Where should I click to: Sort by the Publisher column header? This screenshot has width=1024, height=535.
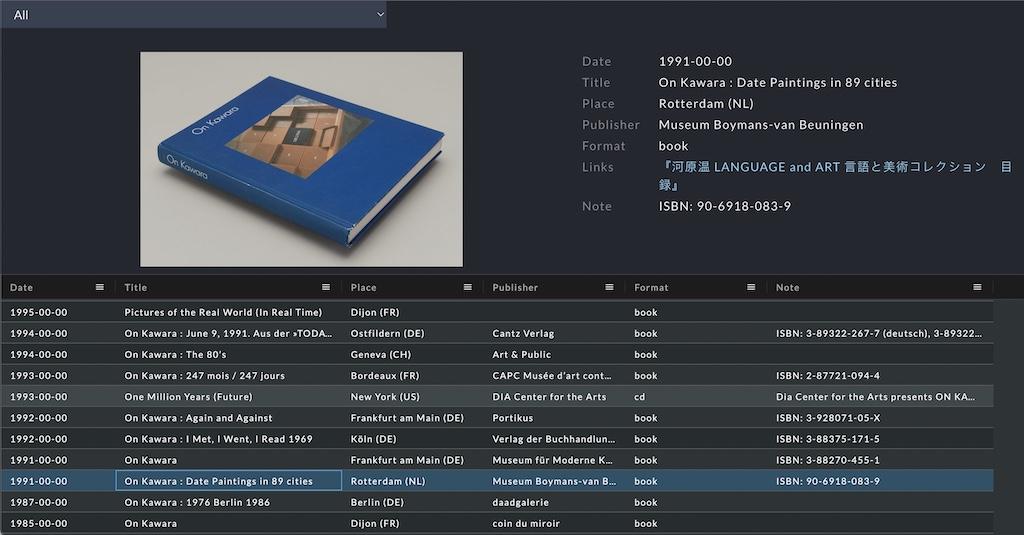pyautogui.click(x=515, y=288)
